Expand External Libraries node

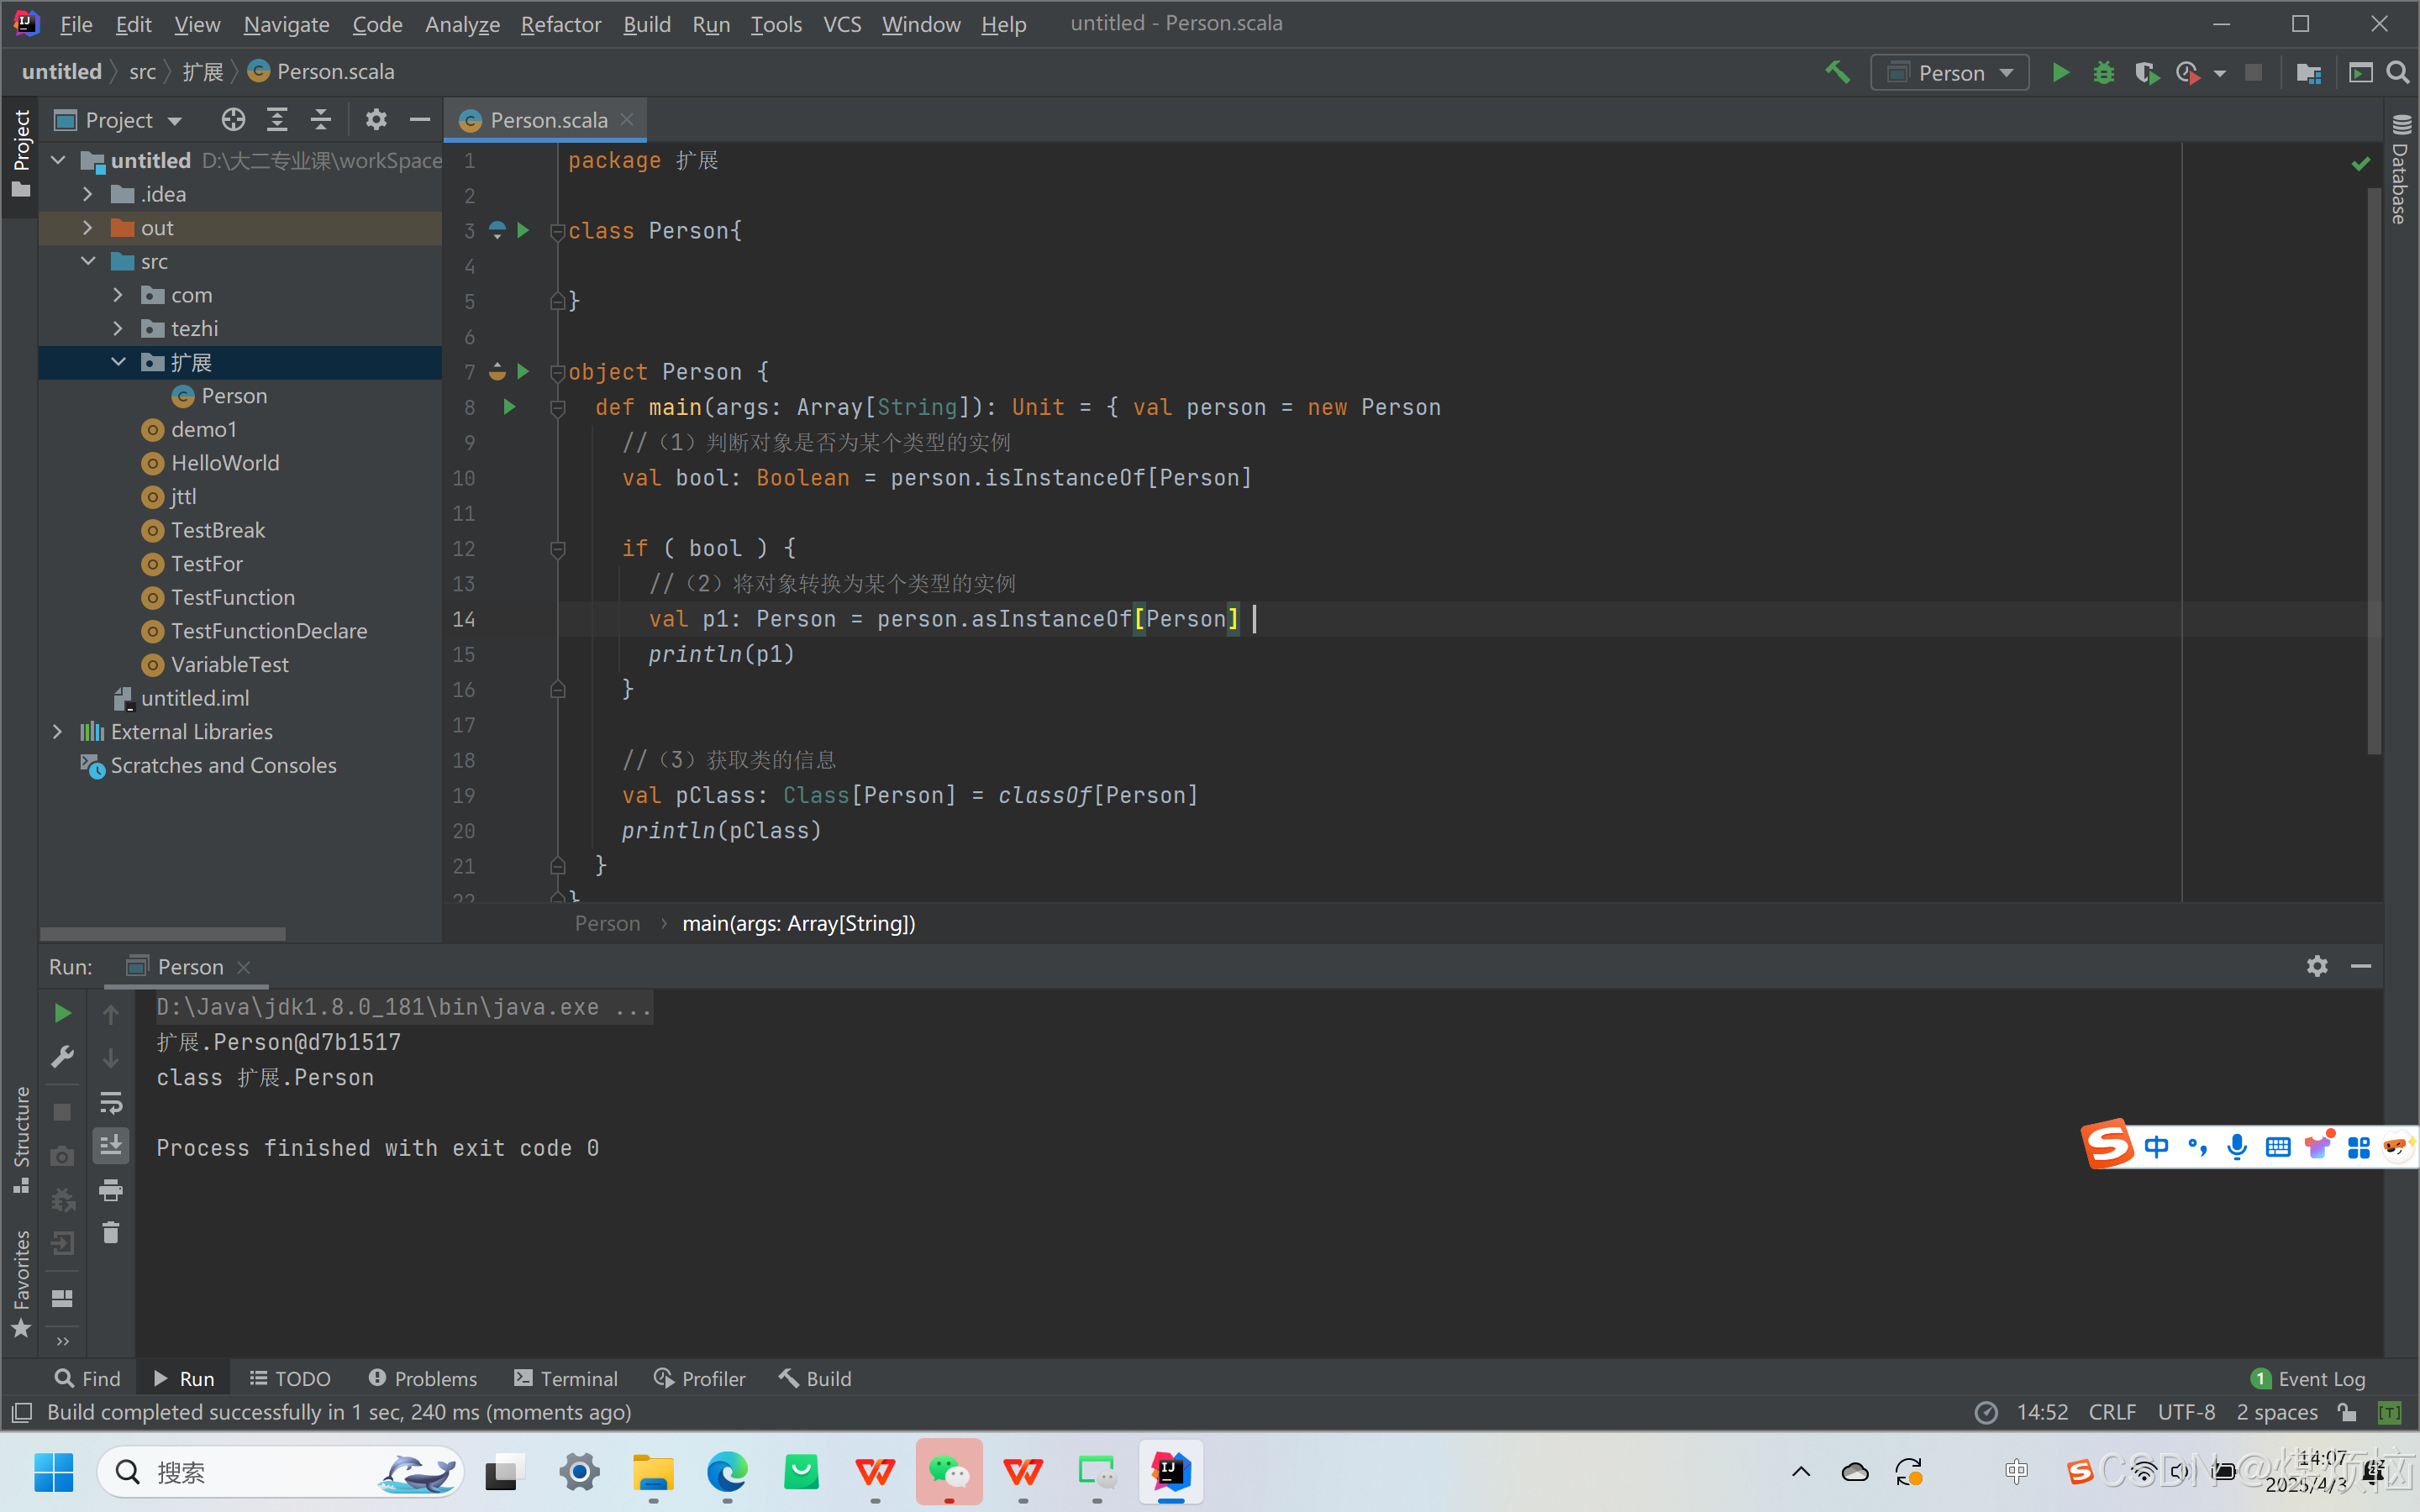tap(58, 732)
